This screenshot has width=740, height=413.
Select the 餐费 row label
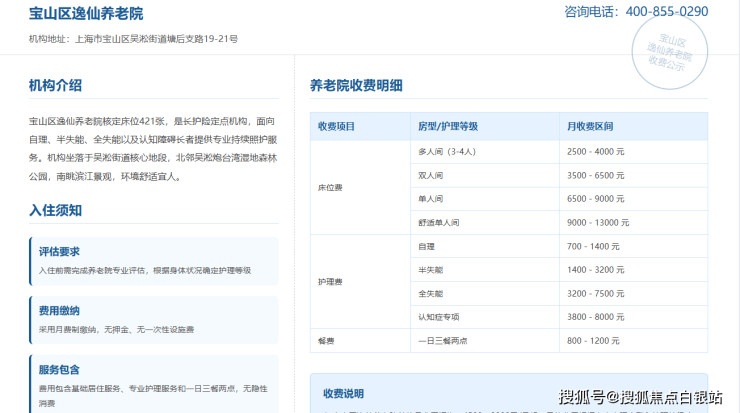pyautogui.click(x=326, y=341)
